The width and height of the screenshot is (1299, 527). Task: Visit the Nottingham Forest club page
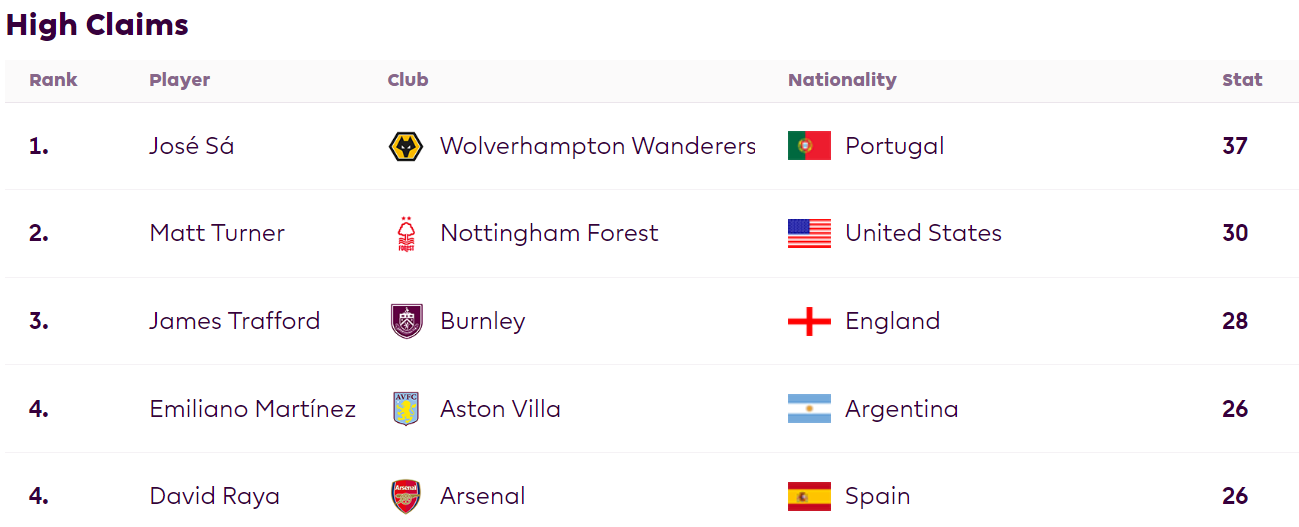click(549, 234)
